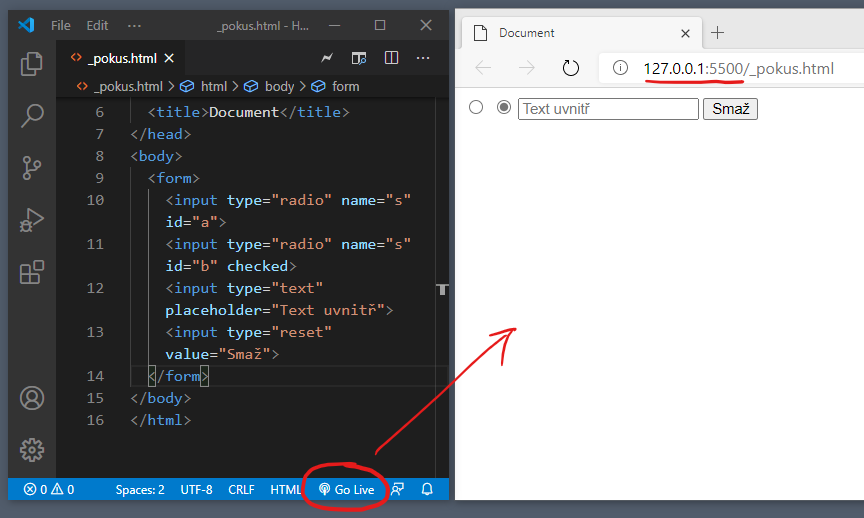The image size is (864, 518).
Task: Open More Actions ellipsis in editor toolbar
Action: click(423, 58)
